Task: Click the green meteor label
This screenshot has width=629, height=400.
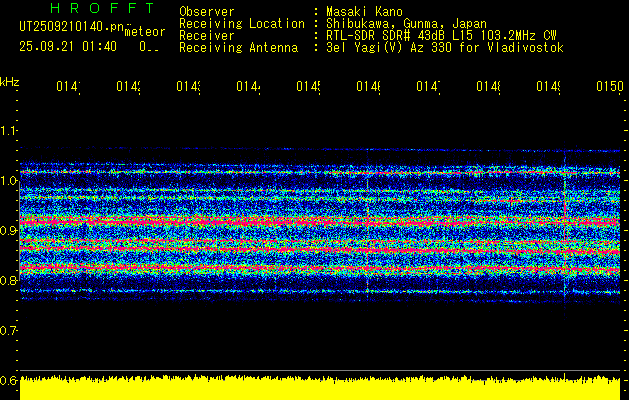Action: tap(142, 33)
